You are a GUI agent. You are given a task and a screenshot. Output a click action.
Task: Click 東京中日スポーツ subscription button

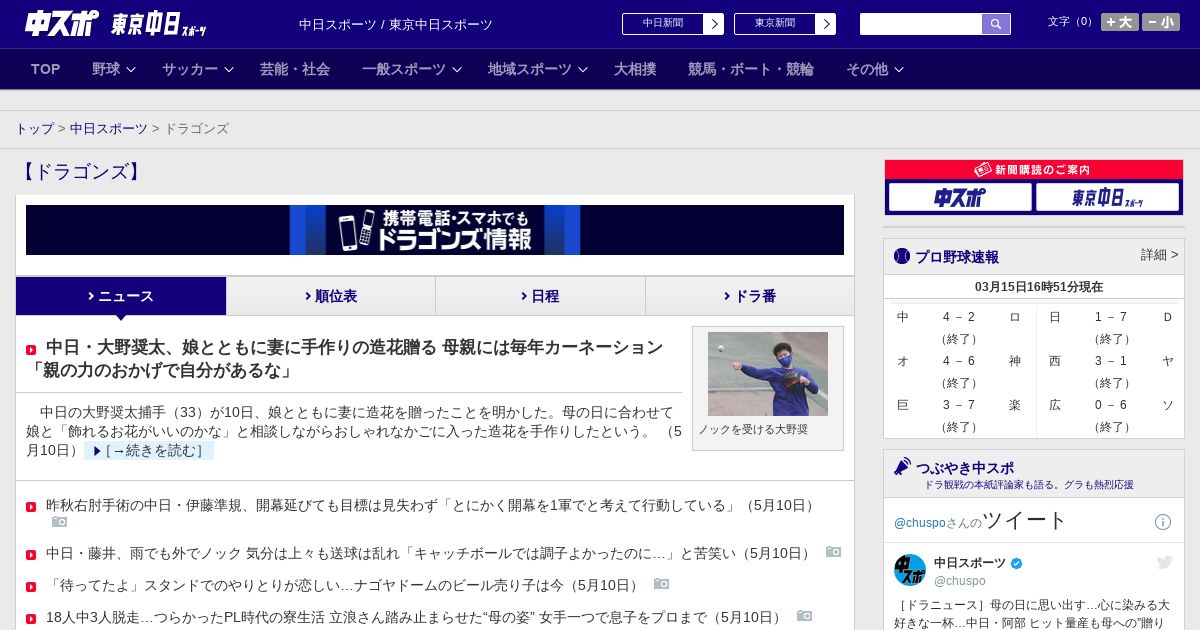(1107, 197)
